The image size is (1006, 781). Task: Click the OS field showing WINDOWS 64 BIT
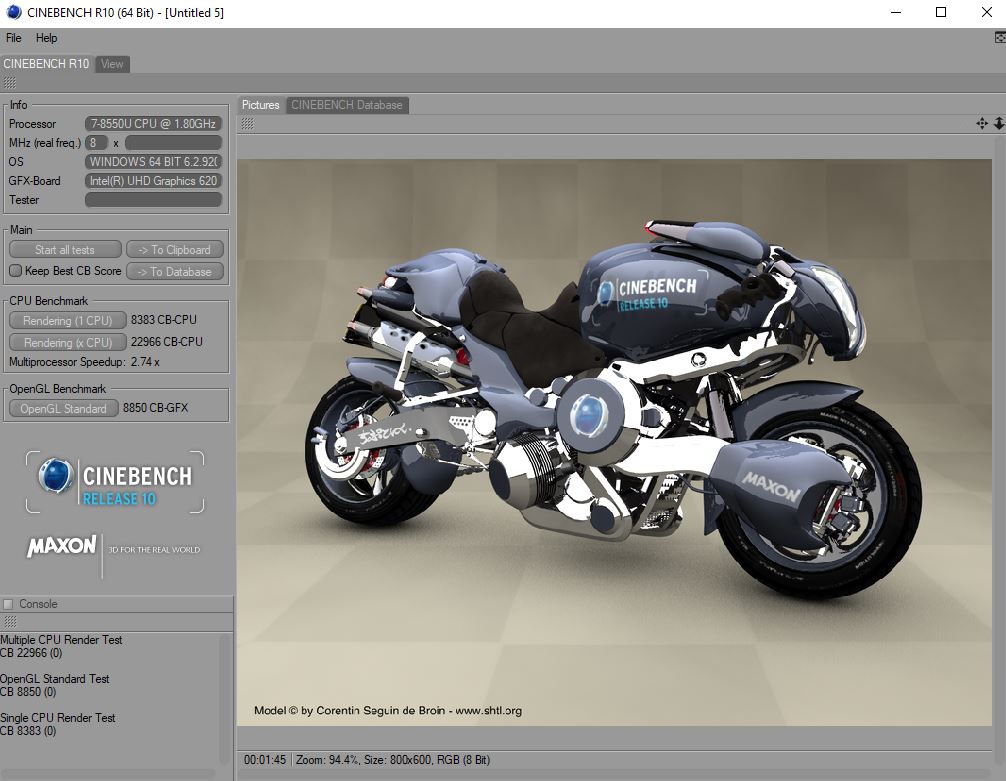tap(153, 162)
